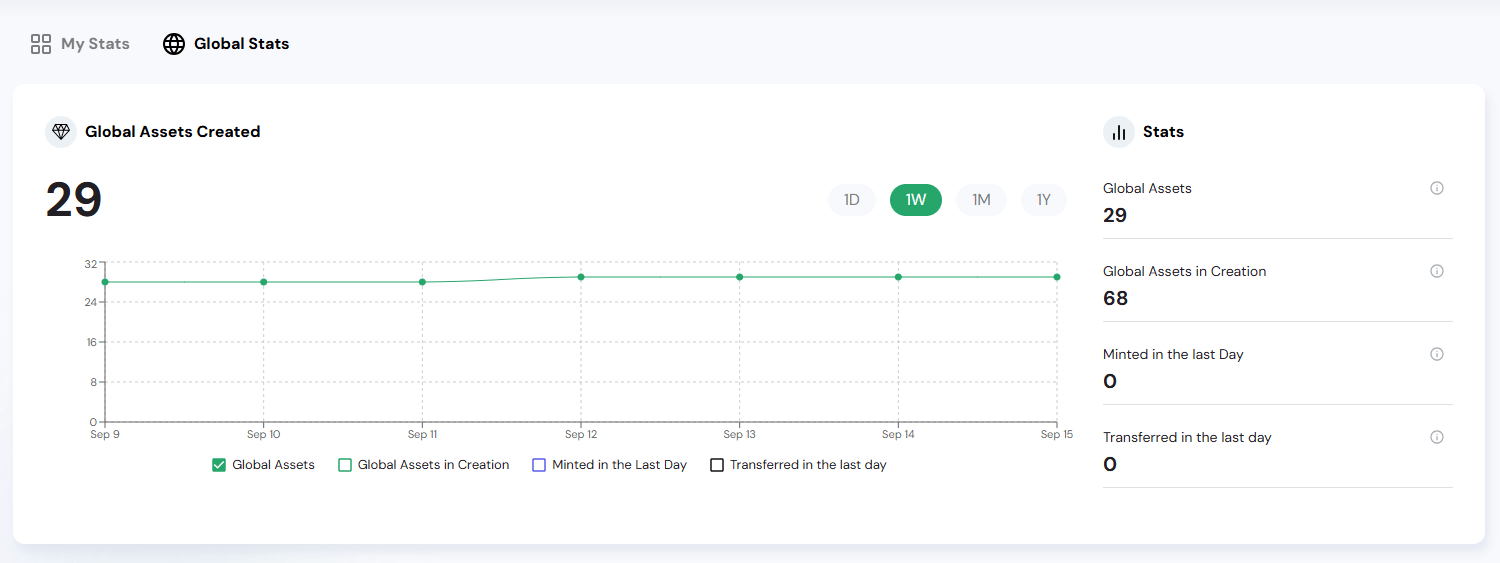
Task: Uncheck the Global Assets legend checkbox
Action: click(x=219, y=465)
